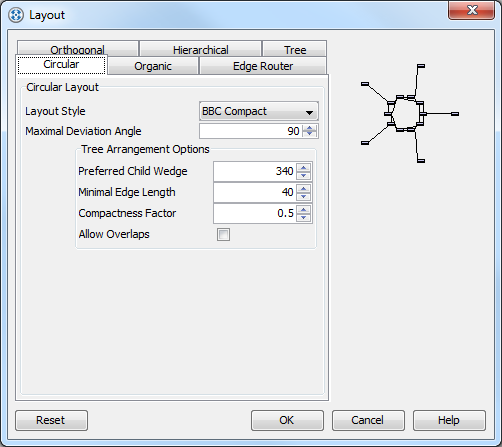Click the Minimal Edge Length field
Image resolution: width=502 pixels, height=447 pixels.
255,192
